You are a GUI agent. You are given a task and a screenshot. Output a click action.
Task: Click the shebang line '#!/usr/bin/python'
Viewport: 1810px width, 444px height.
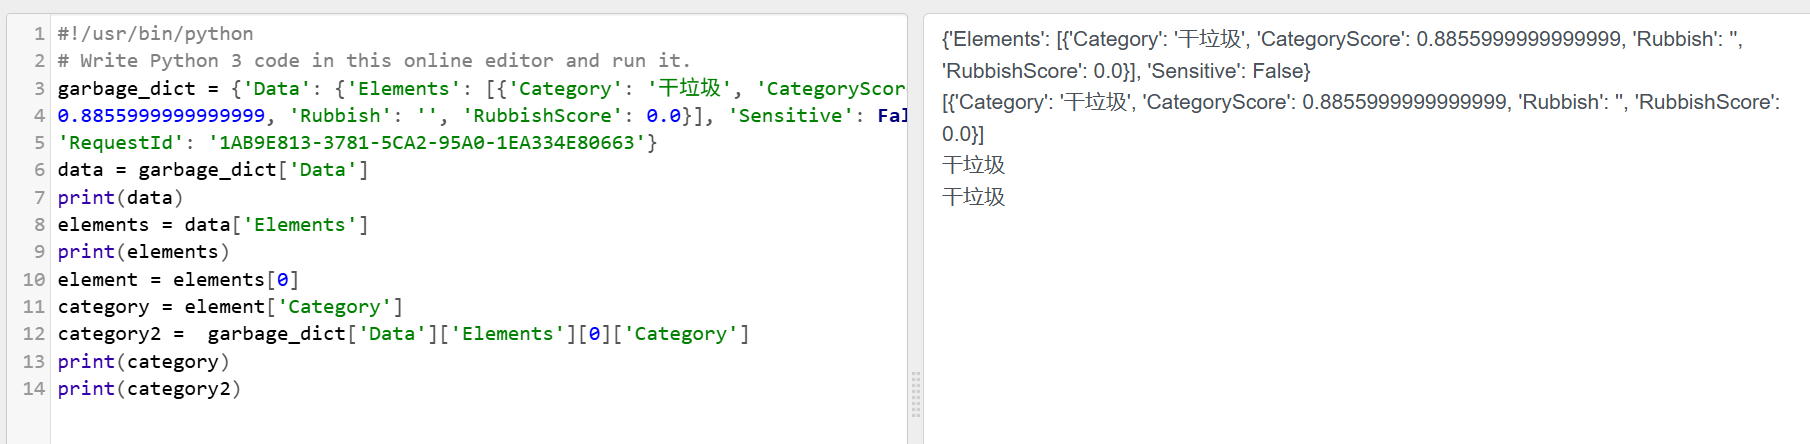pyautogui.click(x=155, y=34)
